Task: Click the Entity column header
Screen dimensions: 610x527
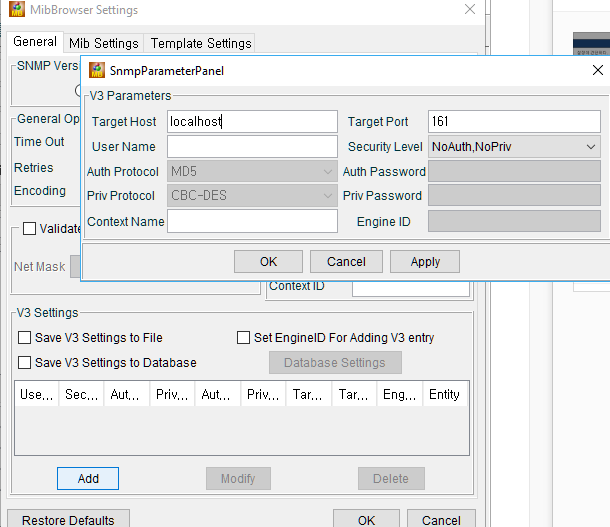Action: [x=445, y=394]
